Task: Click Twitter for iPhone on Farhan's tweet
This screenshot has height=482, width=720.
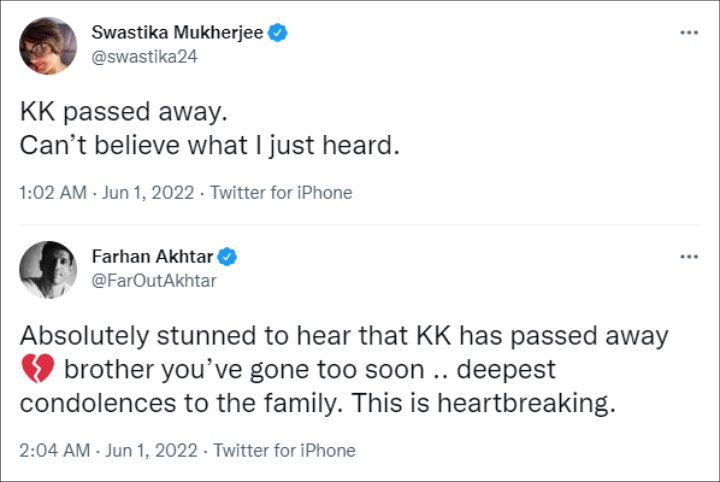Action: pyautogui.click(x=285, y=450)
